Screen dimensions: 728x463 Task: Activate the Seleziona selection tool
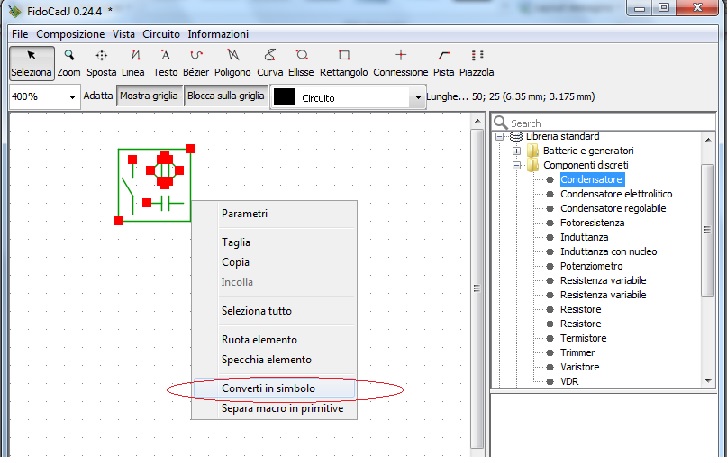(30, 62)
